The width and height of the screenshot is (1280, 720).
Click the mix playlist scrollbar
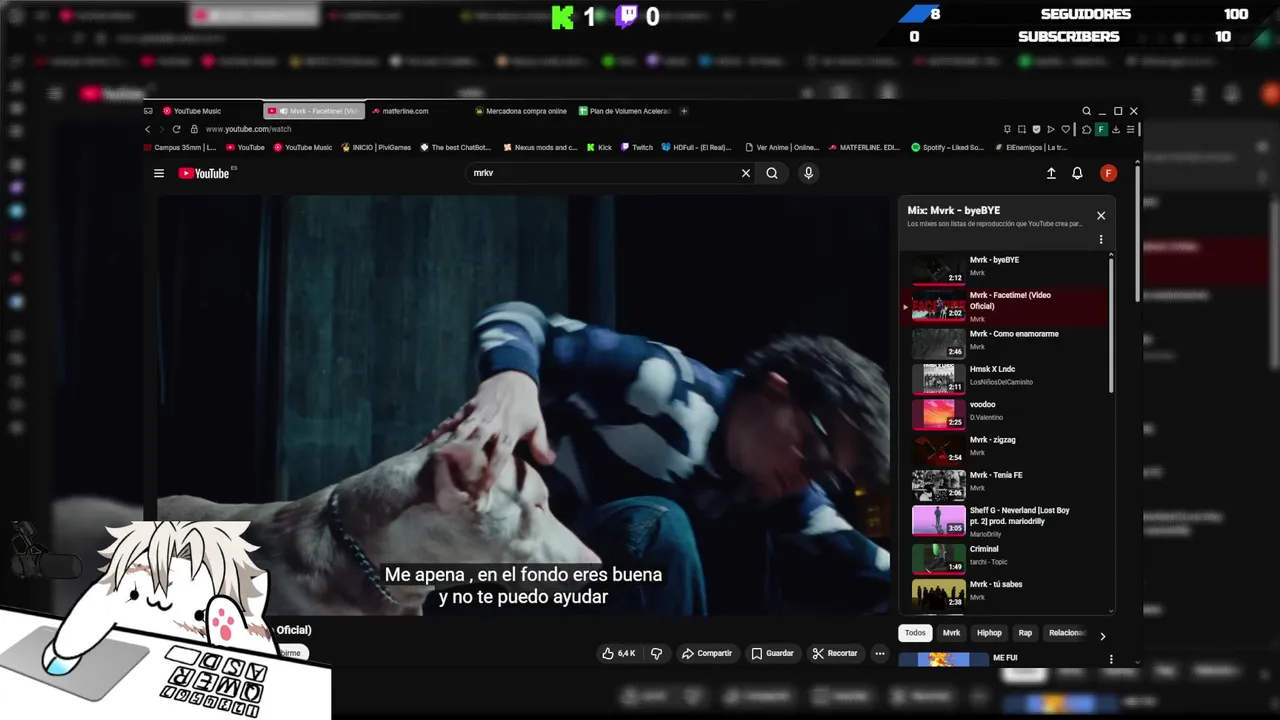click(x=1111, y=325)
